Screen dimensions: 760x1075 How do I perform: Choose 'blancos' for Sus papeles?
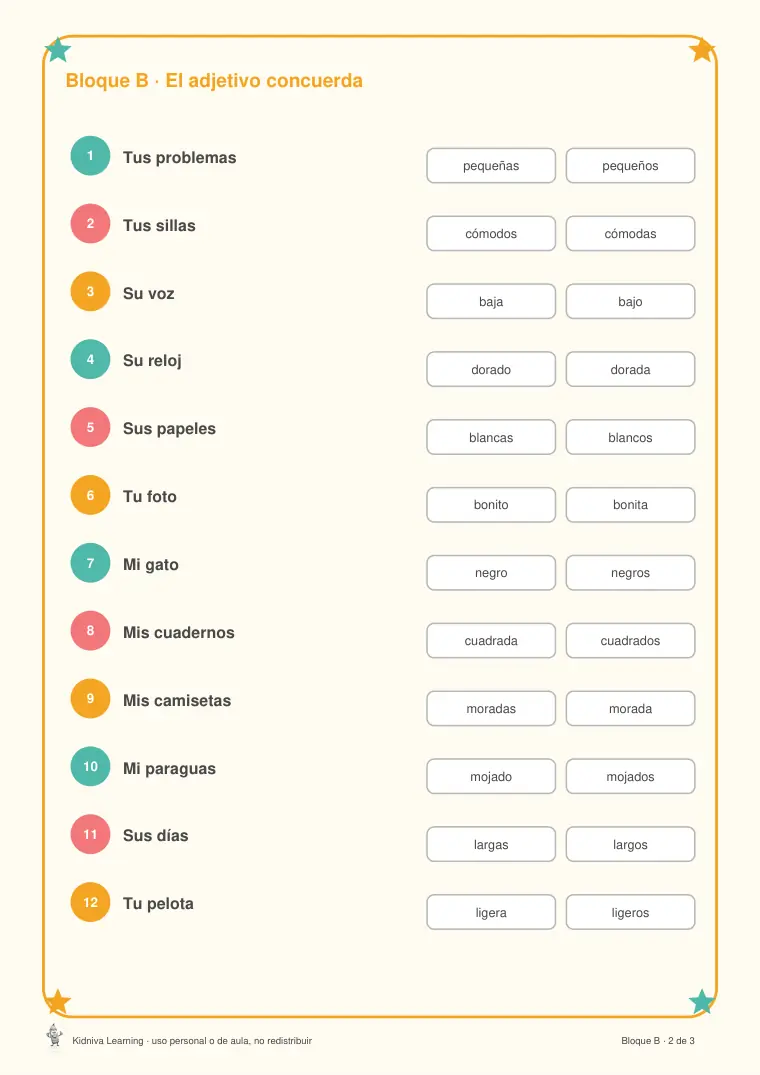click(630, 437)
